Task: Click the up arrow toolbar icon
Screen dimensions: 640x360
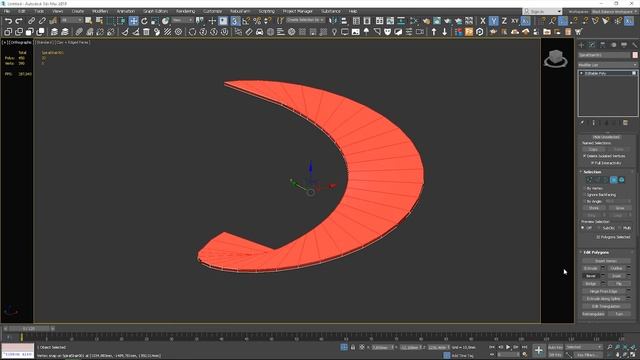Action: coord(434,32)
